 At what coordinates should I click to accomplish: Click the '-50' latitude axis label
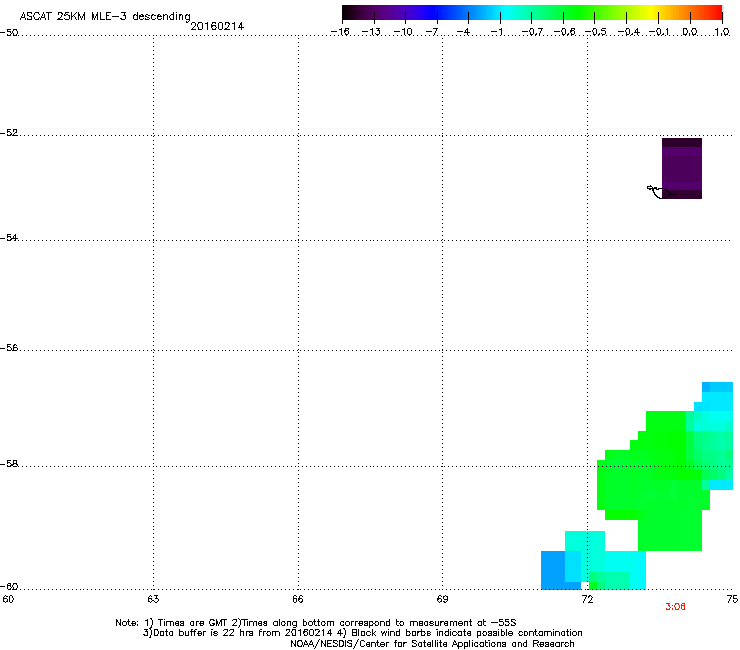coord(9,33)
